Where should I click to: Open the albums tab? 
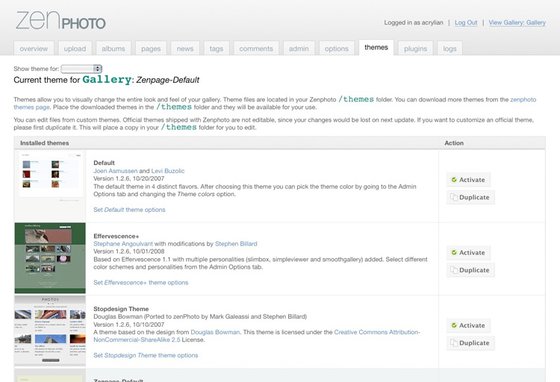coord(113,49)
